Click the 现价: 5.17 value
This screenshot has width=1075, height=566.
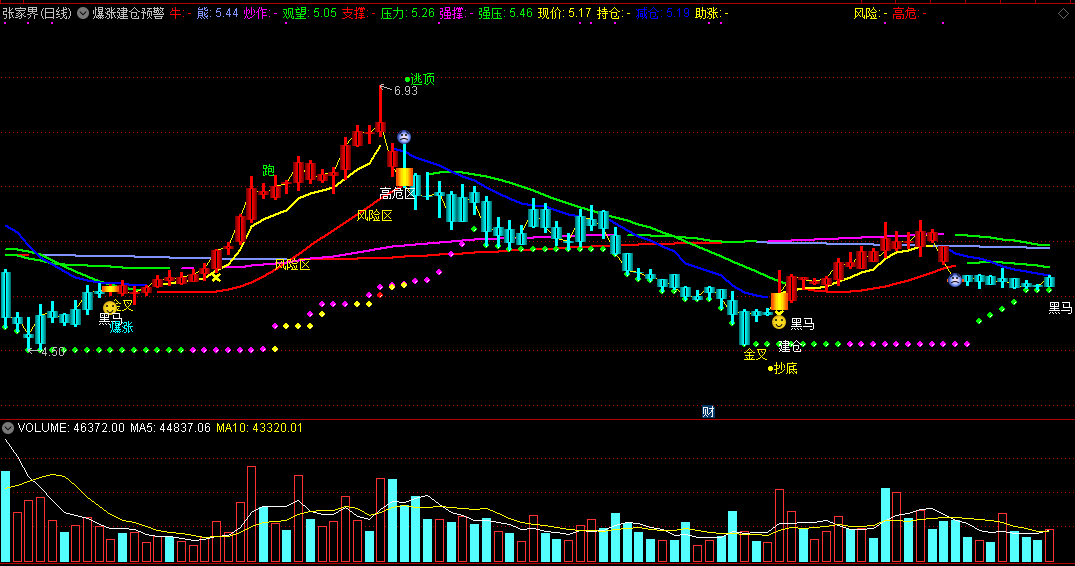tap(564, 13)
